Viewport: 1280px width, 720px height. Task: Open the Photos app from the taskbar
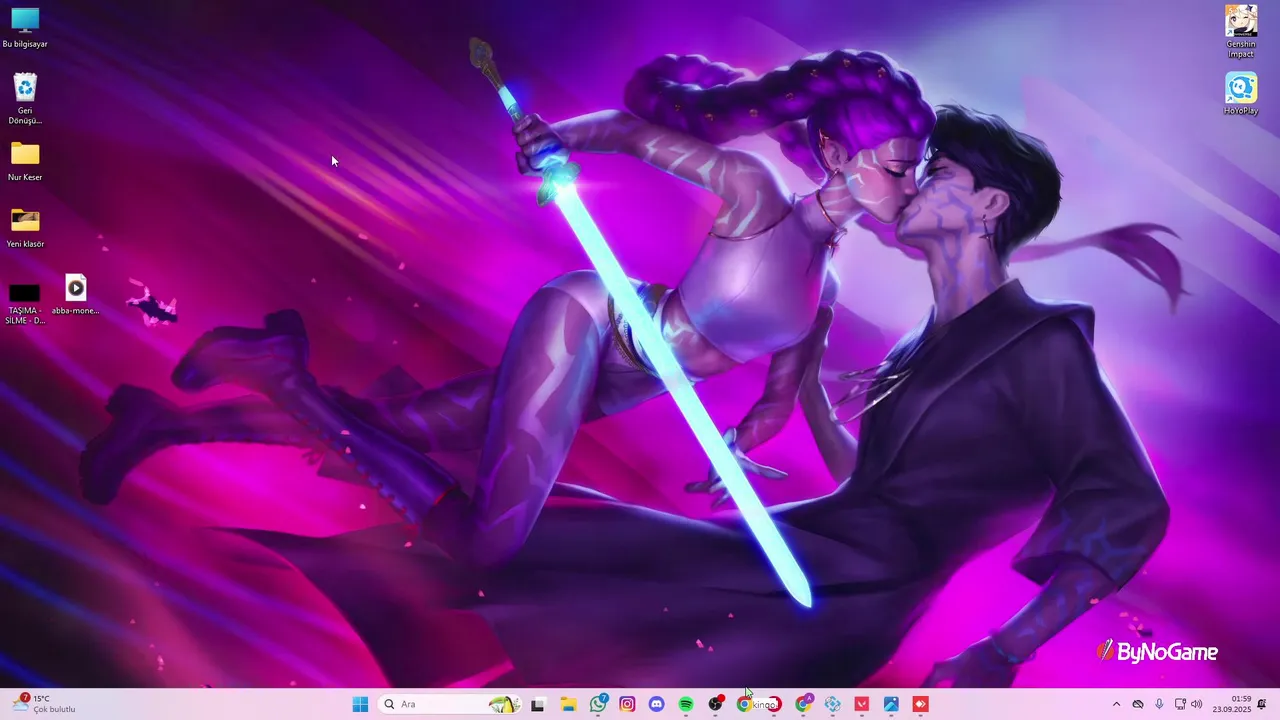[891, 704]
